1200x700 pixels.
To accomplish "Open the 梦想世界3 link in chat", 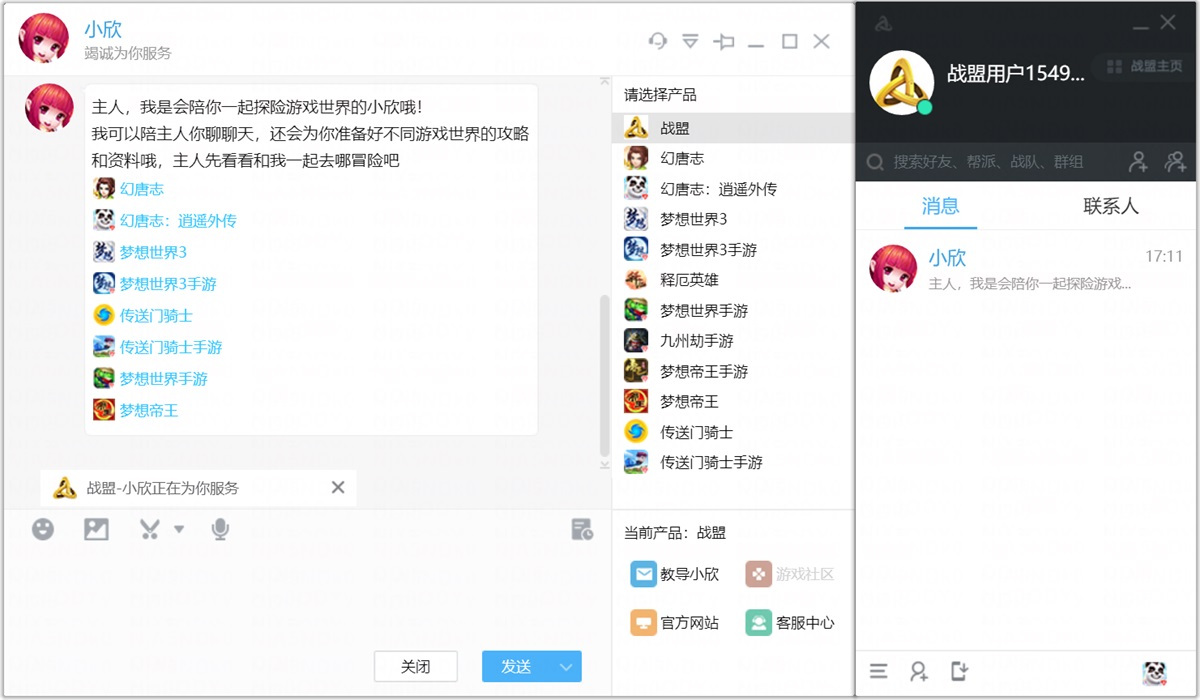I will [x=153, y=252].
